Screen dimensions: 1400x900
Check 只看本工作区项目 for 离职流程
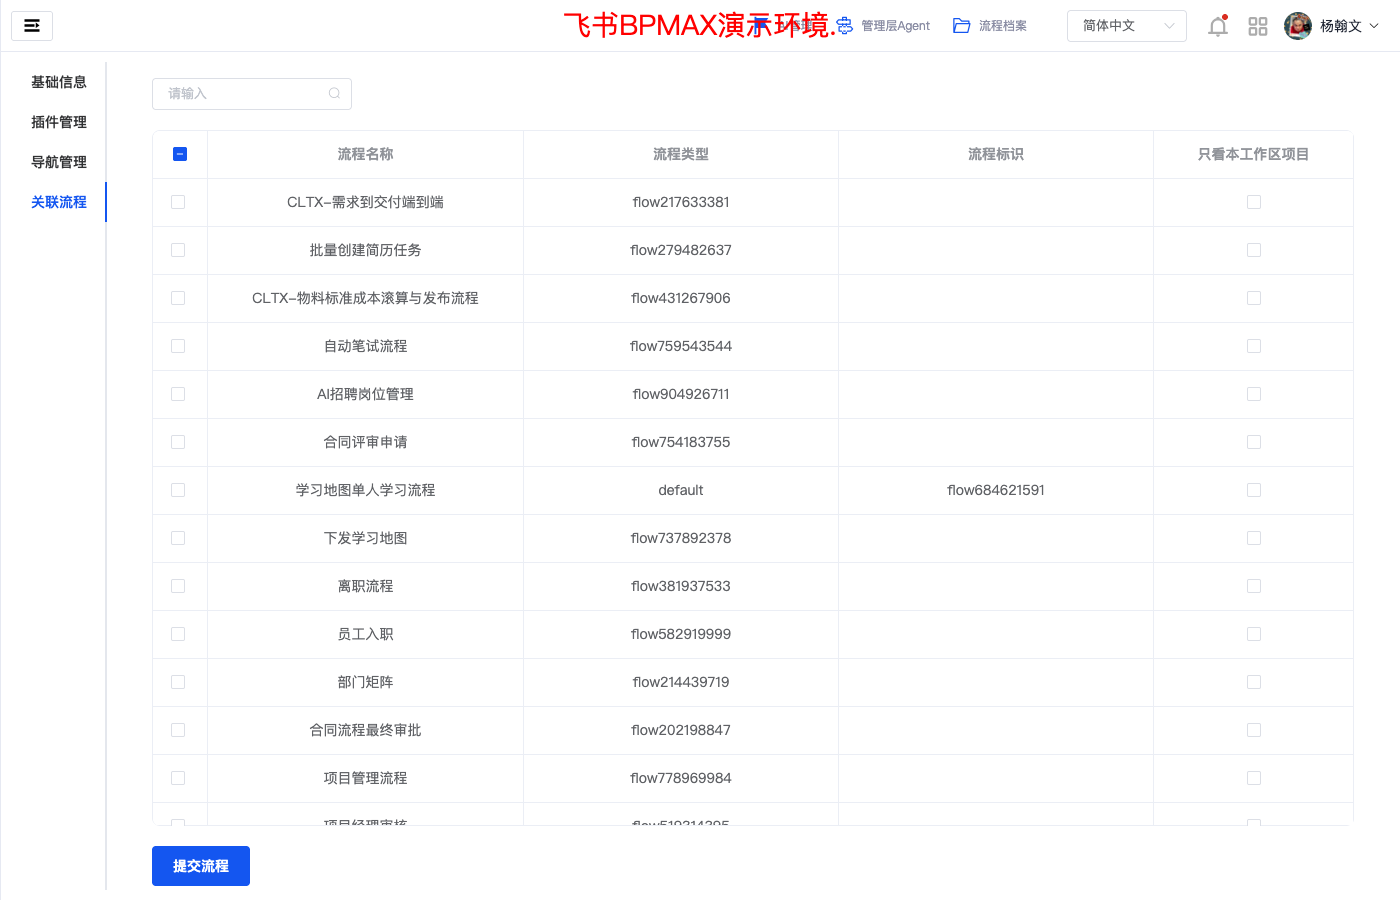tap(1254, 586)
